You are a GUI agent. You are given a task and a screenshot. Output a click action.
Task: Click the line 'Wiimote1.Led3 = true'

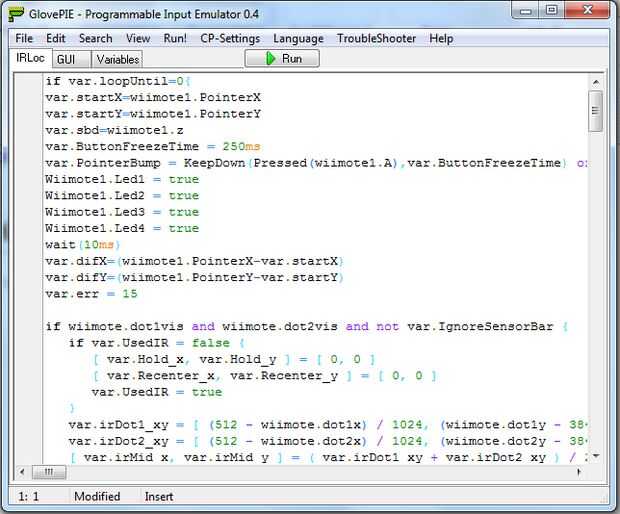pyautogui.click(x=122, y=212)
